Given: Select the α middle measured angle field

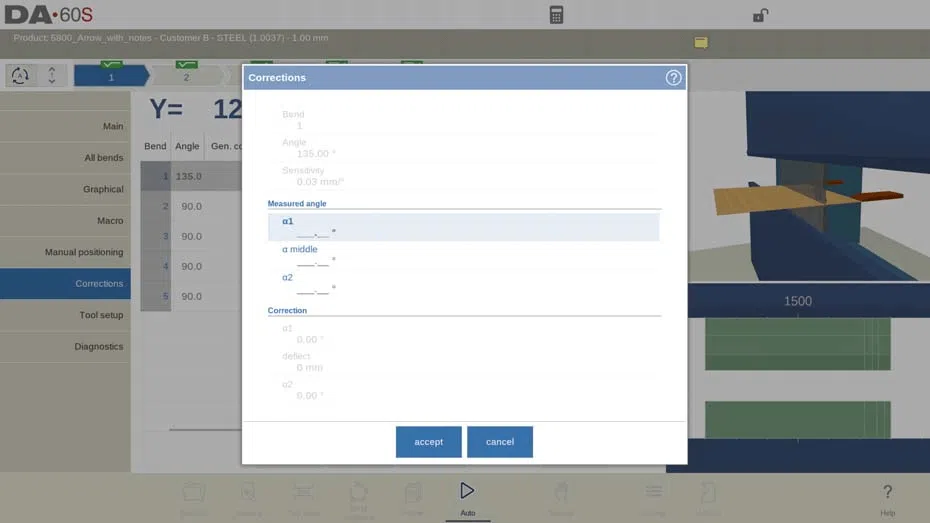Looking at the screenshot, I should 463,255.
